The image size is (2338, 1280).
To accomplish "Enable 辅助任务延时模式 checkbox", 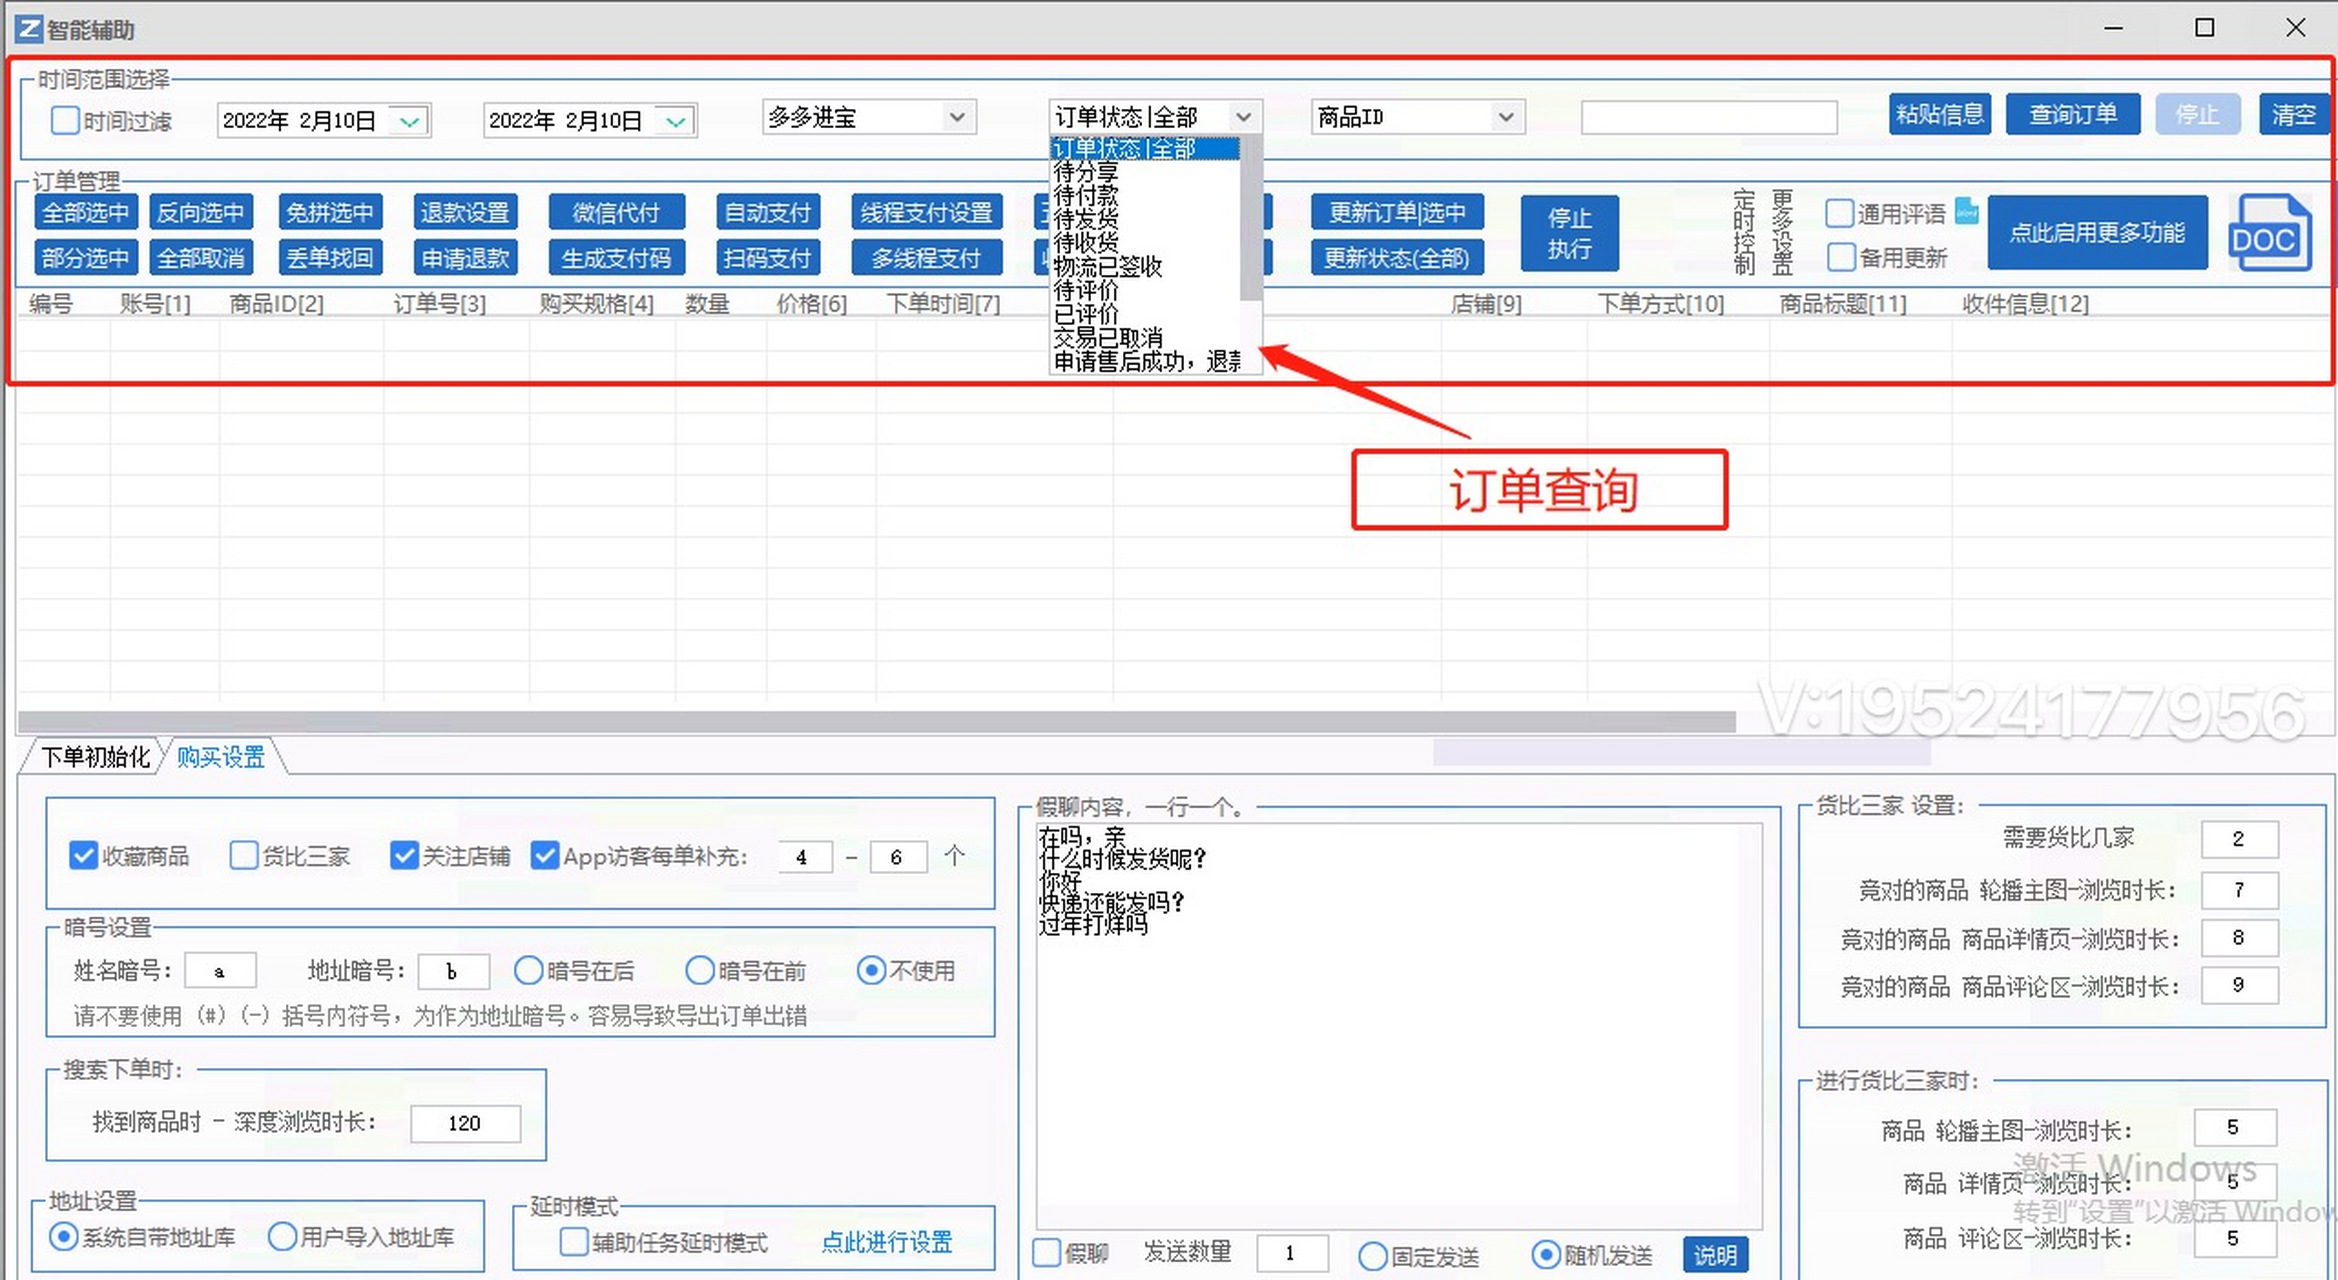I will tap(574, 1241).
